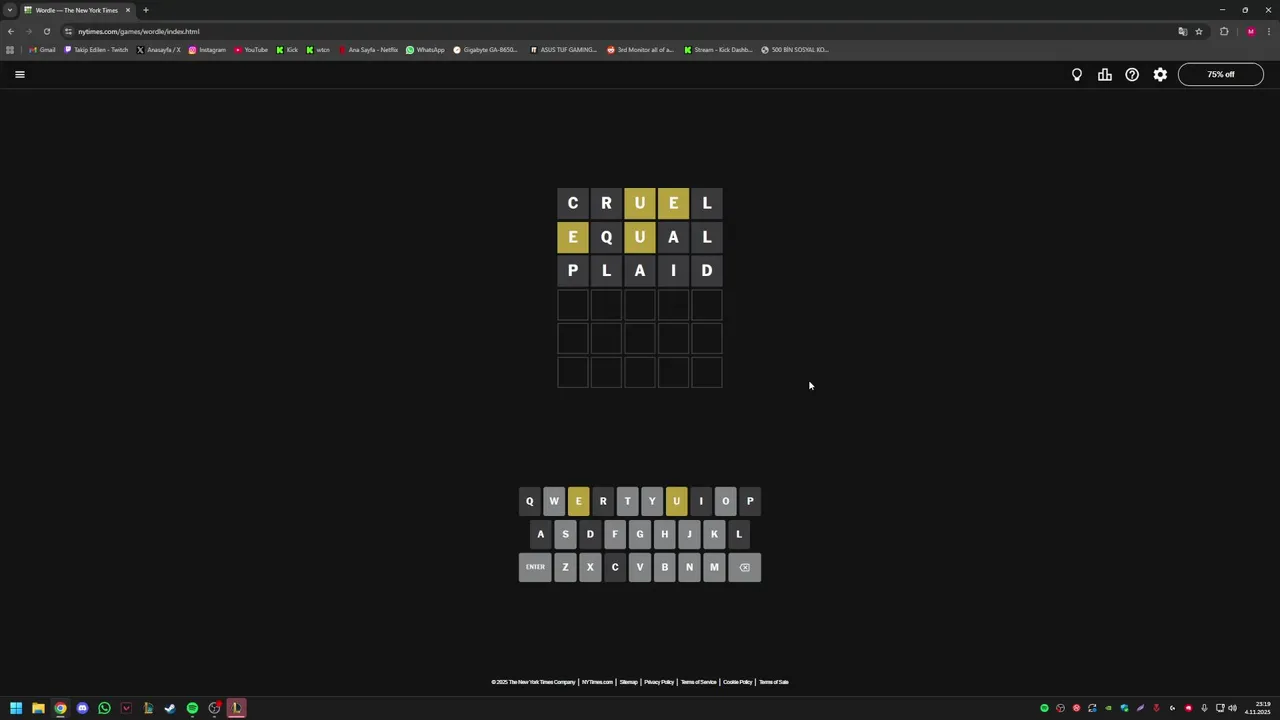Open the Ana Sayfa - Netflix bookmark
This screenshot has height=720, width=1280.
coord(368,49)
